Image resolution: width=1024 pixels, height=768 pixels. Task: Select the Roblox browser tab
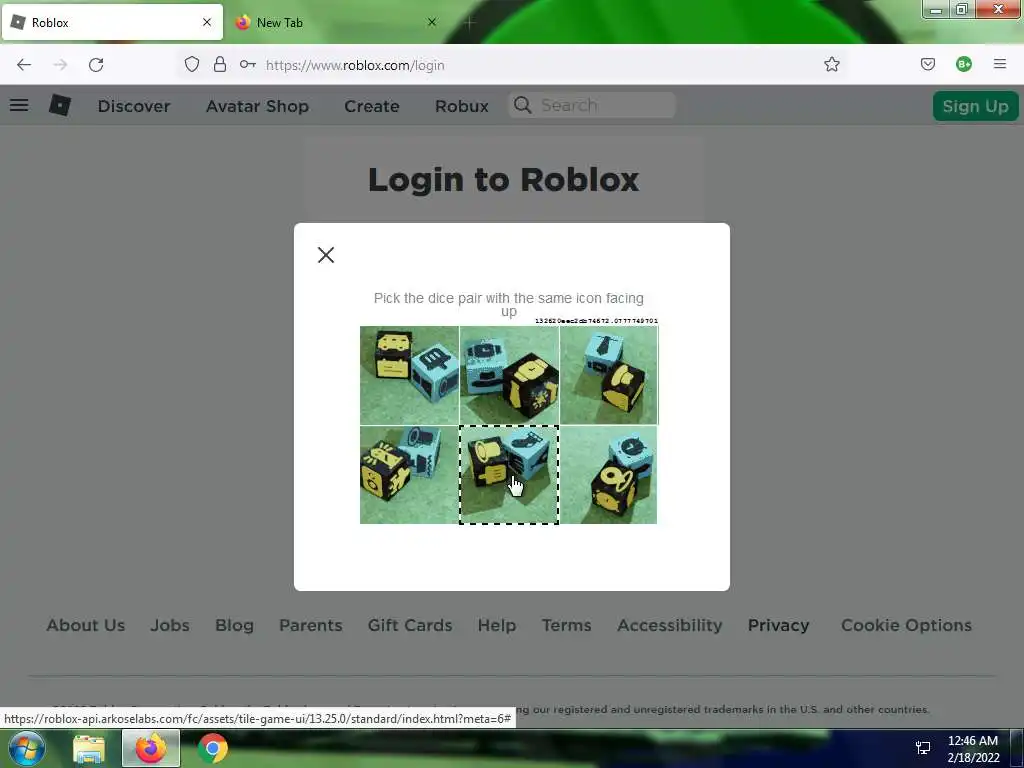pyautogui.click(x=112, y=22)
